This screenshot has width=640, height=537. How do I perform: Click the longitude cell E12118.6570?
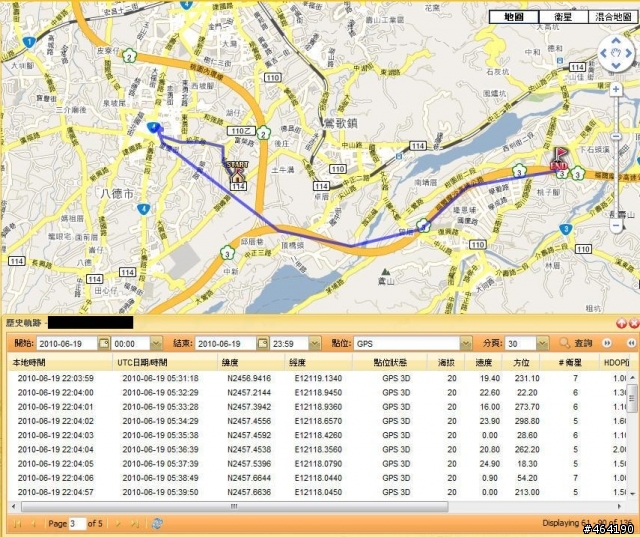click(x=318, y=421)
